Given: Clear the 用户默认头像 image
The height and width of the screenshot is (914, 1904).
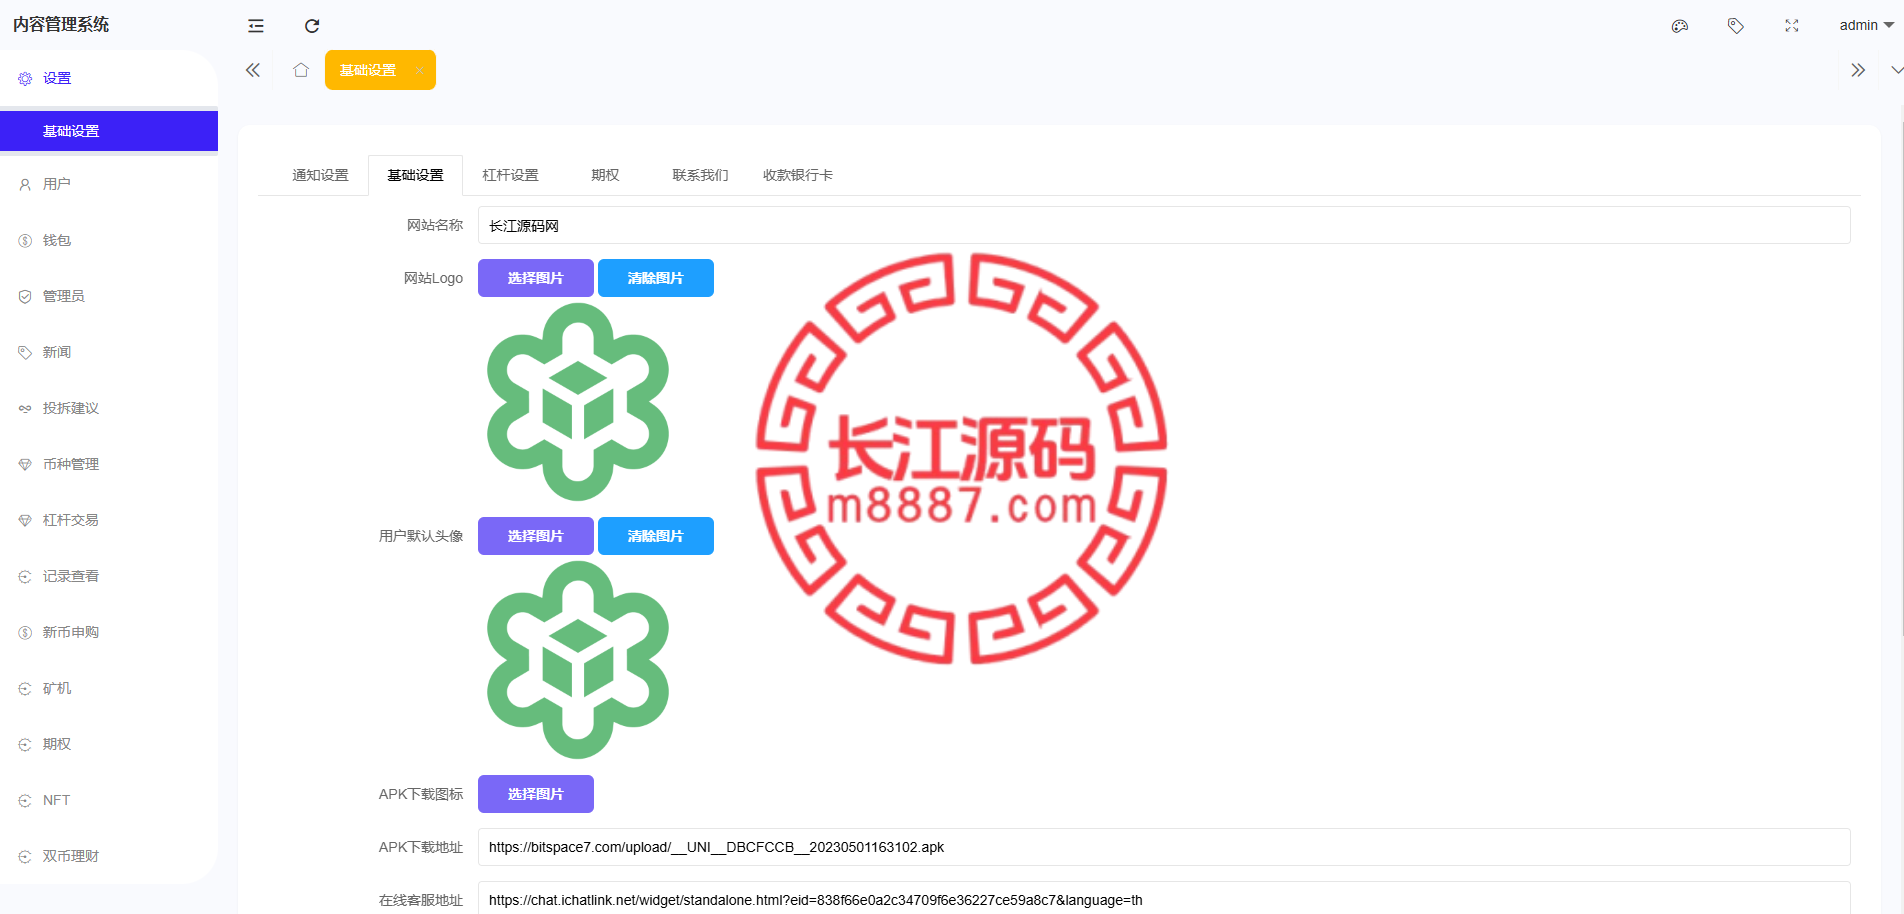Looking at the screenshot, I should (656, 536).
